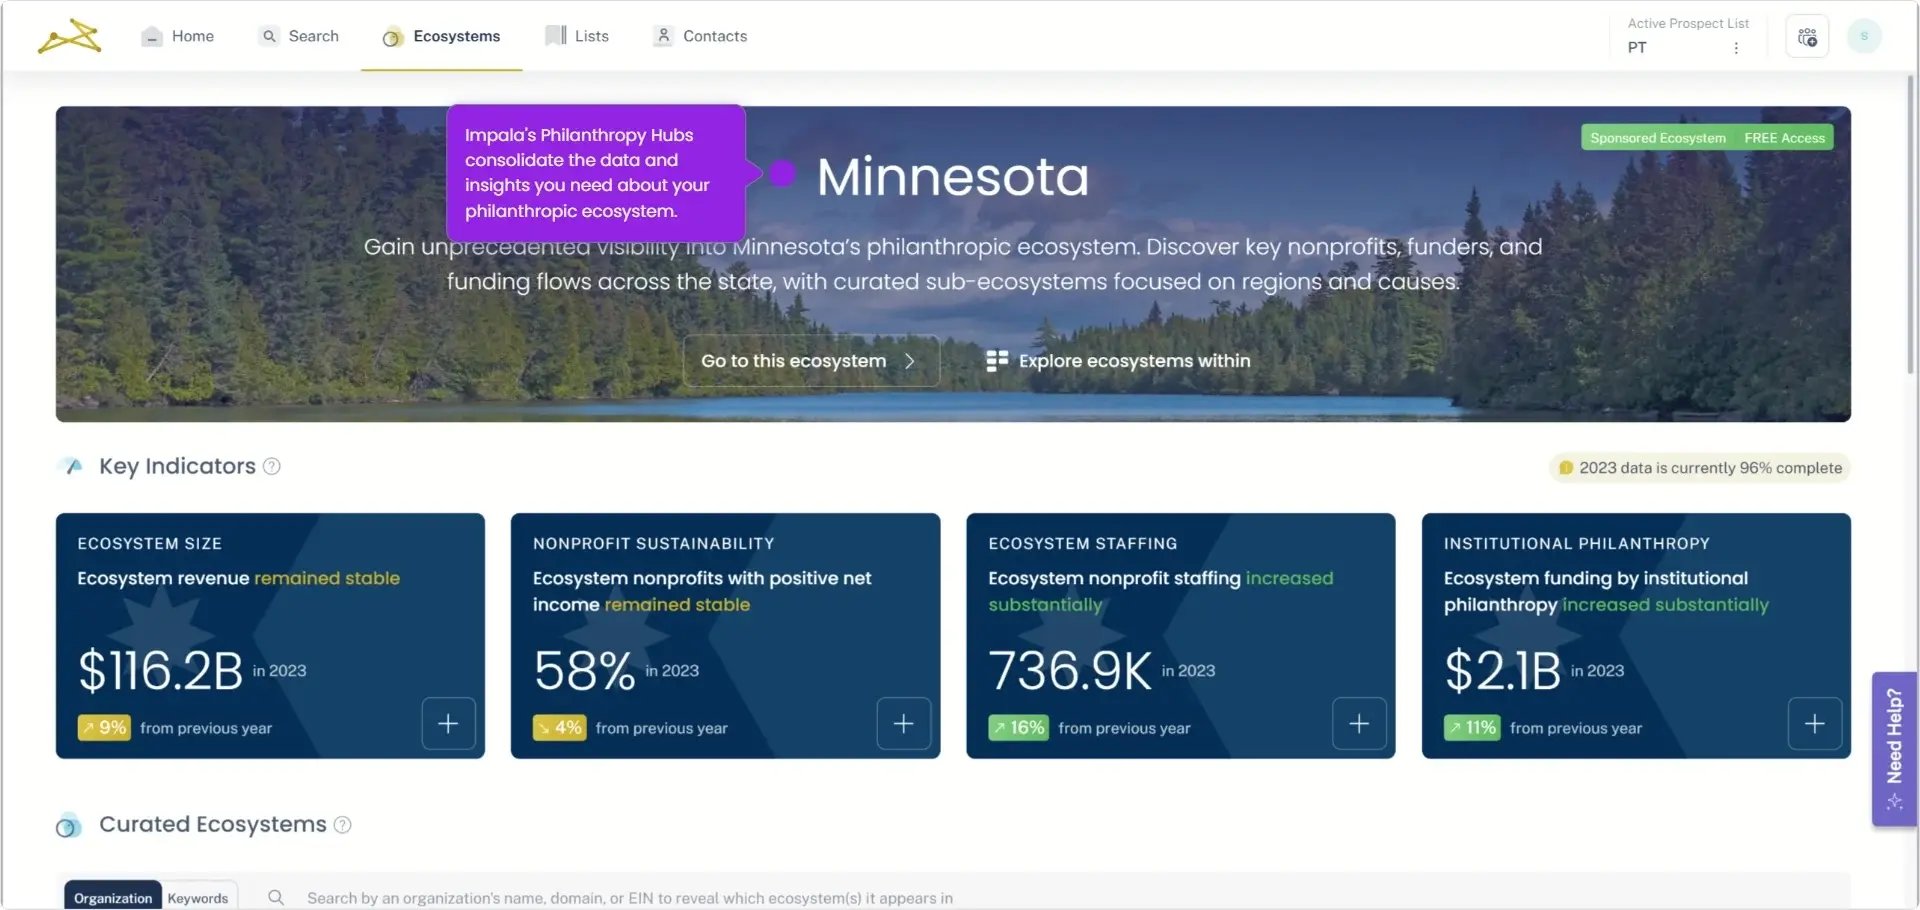
Task: Click the Key Indicators help question-mark icon
Action: pos(271,466)
